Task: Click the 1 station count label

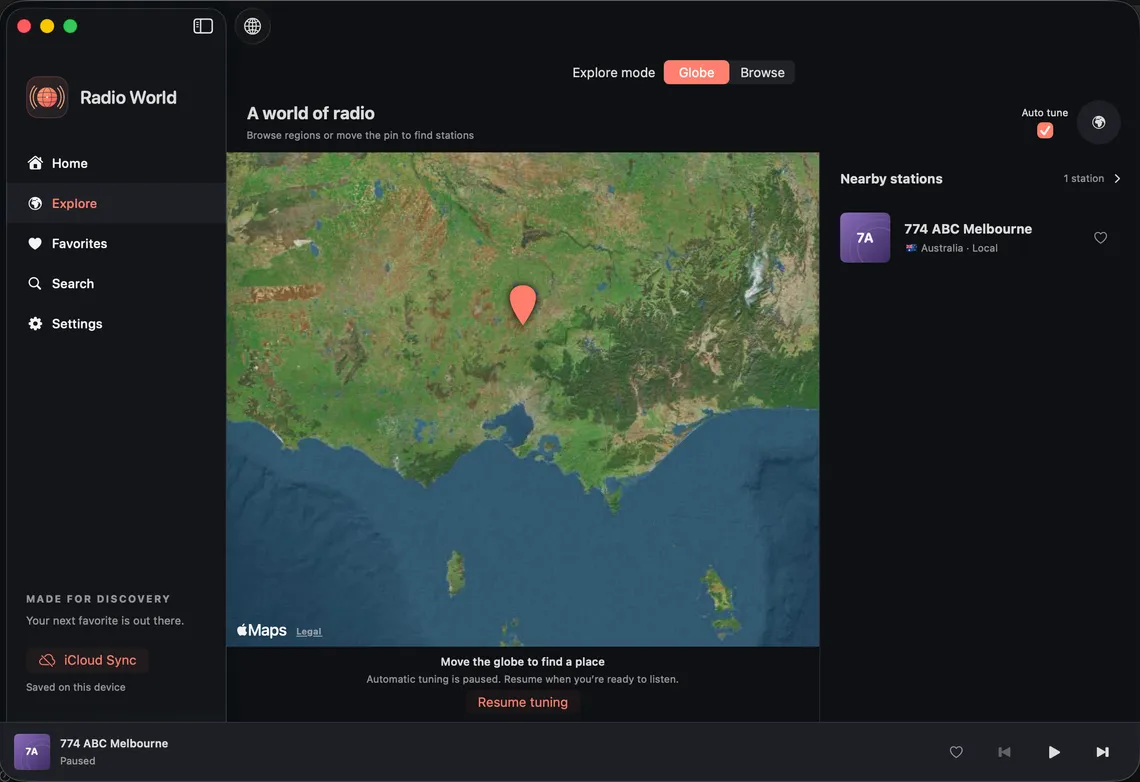Action: (1083, 179)
